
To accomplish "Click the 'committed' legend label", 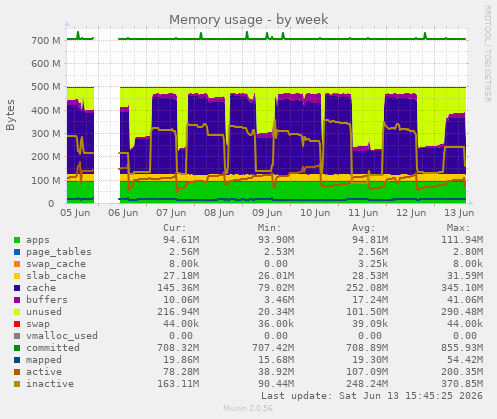I will tap(53, 348).
